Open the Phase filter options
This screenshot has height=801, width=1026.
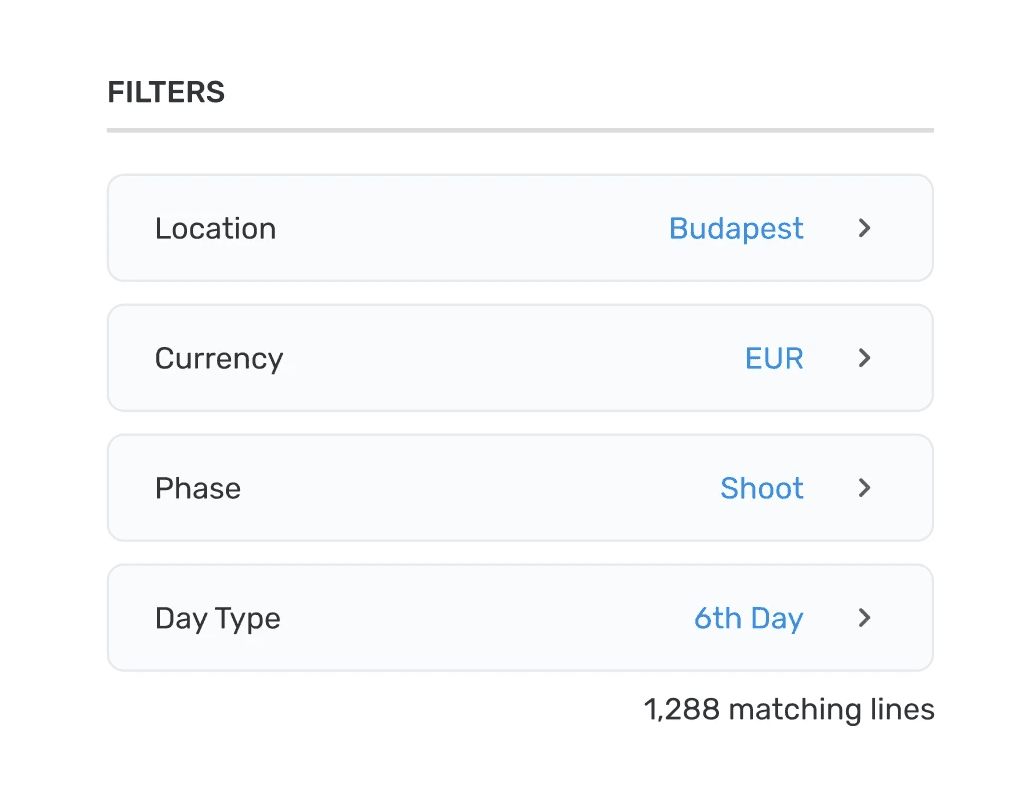pyautogui.click(x=520, y=488)
